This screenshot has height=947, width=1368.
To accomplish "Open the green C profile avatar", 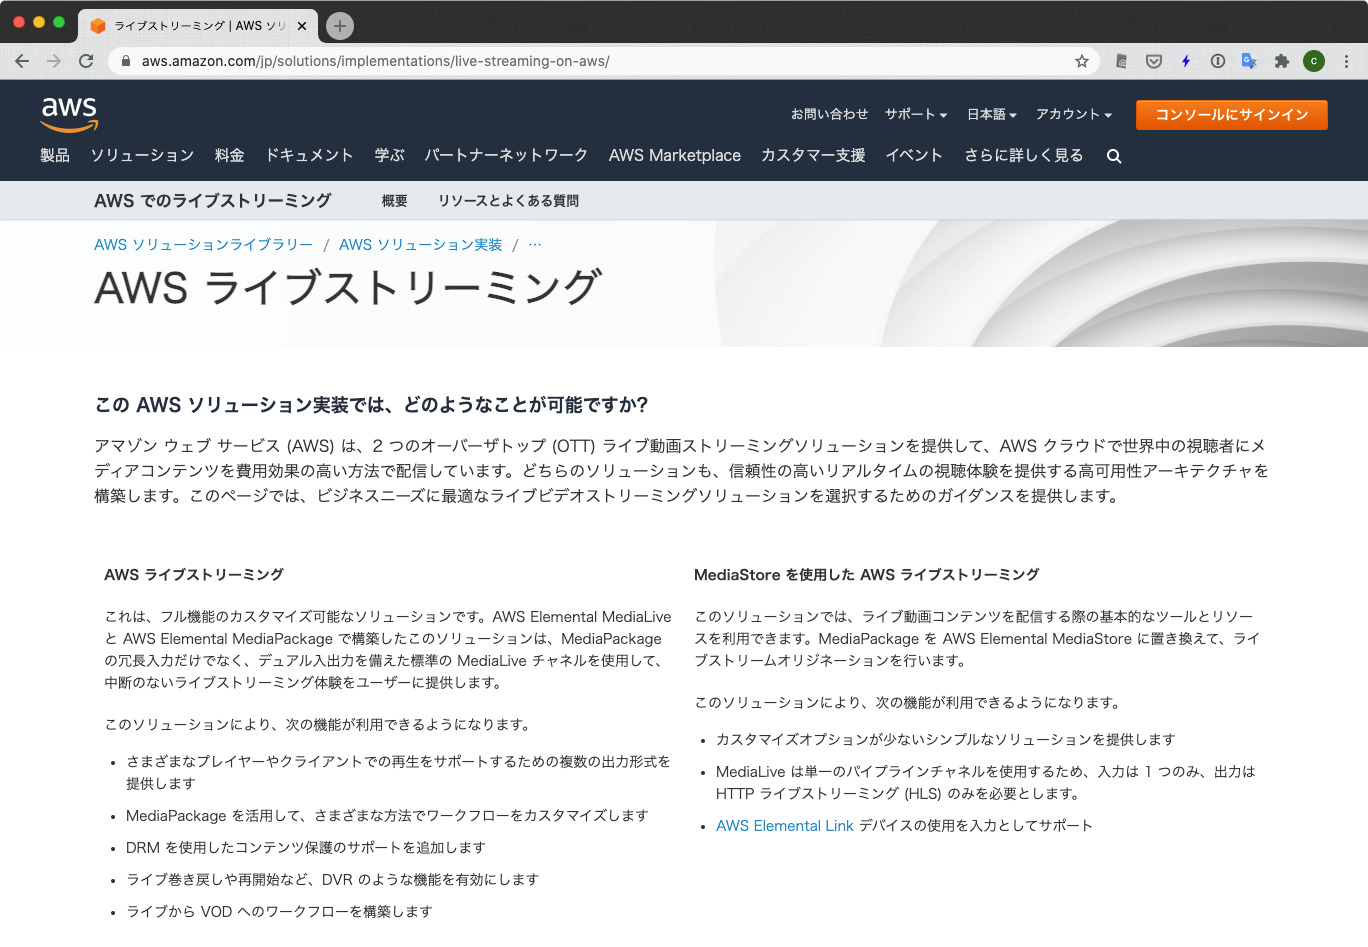I will pyautogui.click(x=1314, y=61).
